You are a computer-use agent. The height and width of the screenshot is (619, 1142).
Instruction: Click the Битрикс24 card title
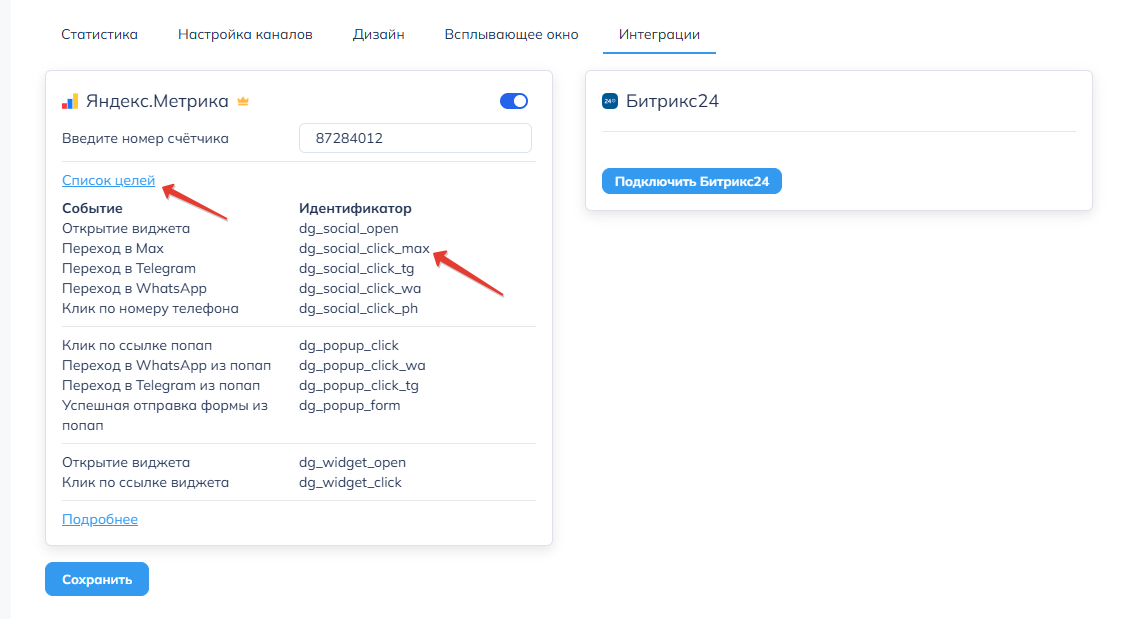(x=672, y=101)
